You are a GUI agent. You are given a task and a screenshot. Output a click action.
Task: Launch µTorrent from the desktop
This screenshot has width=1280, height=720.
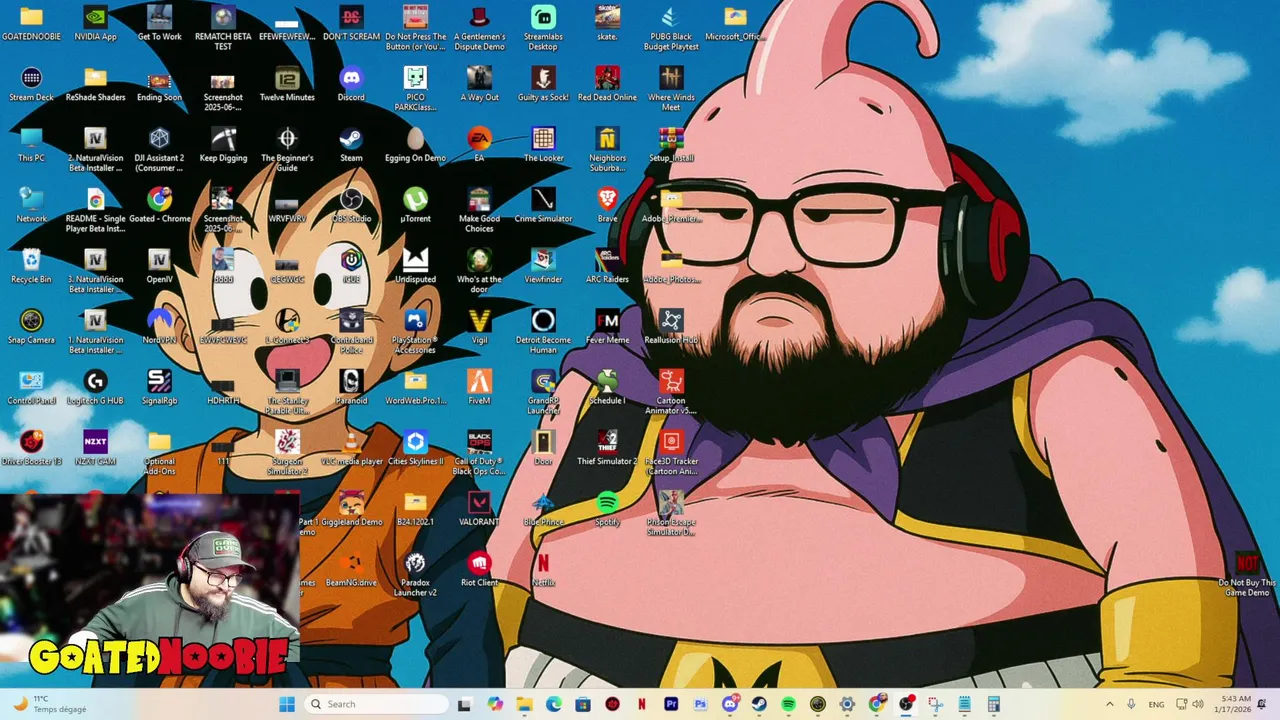415,207
